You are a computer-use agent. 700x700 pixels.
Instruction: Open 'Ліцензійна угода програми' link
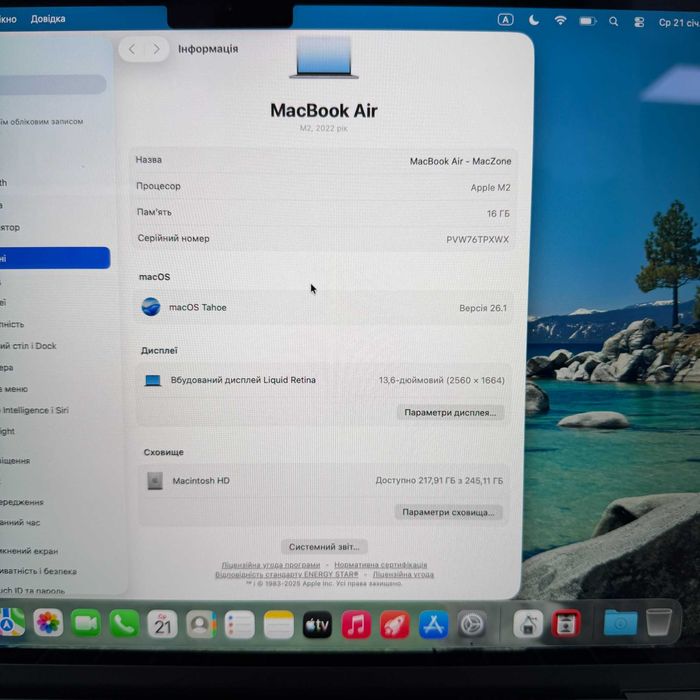pyautogui.click(x=271, y=565)
